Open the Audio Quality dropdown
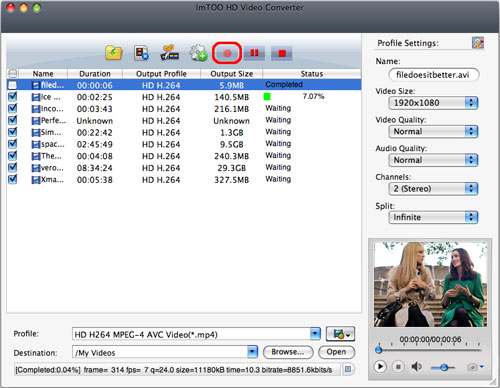 [433, 160]
